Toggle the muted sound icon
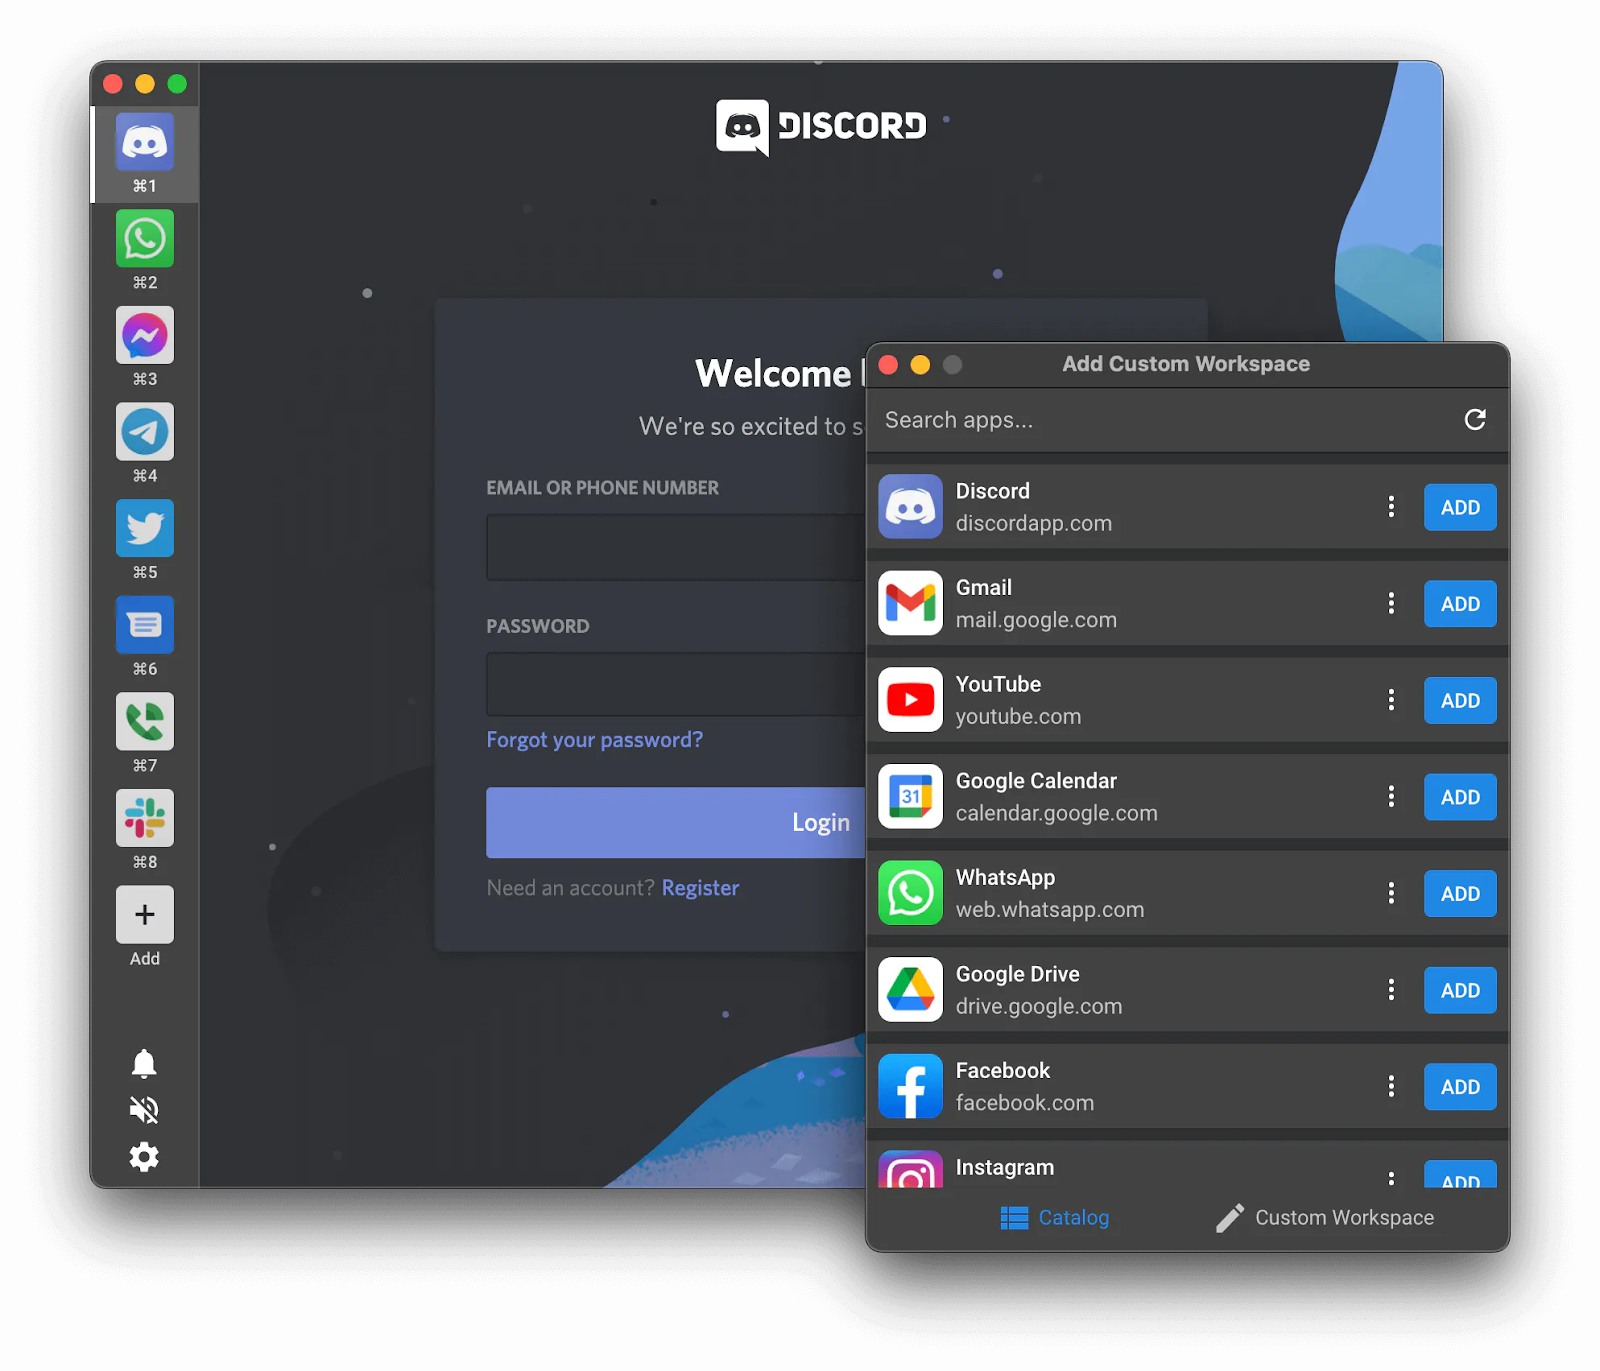1600x1371 pixels. tap(144, 1110)
